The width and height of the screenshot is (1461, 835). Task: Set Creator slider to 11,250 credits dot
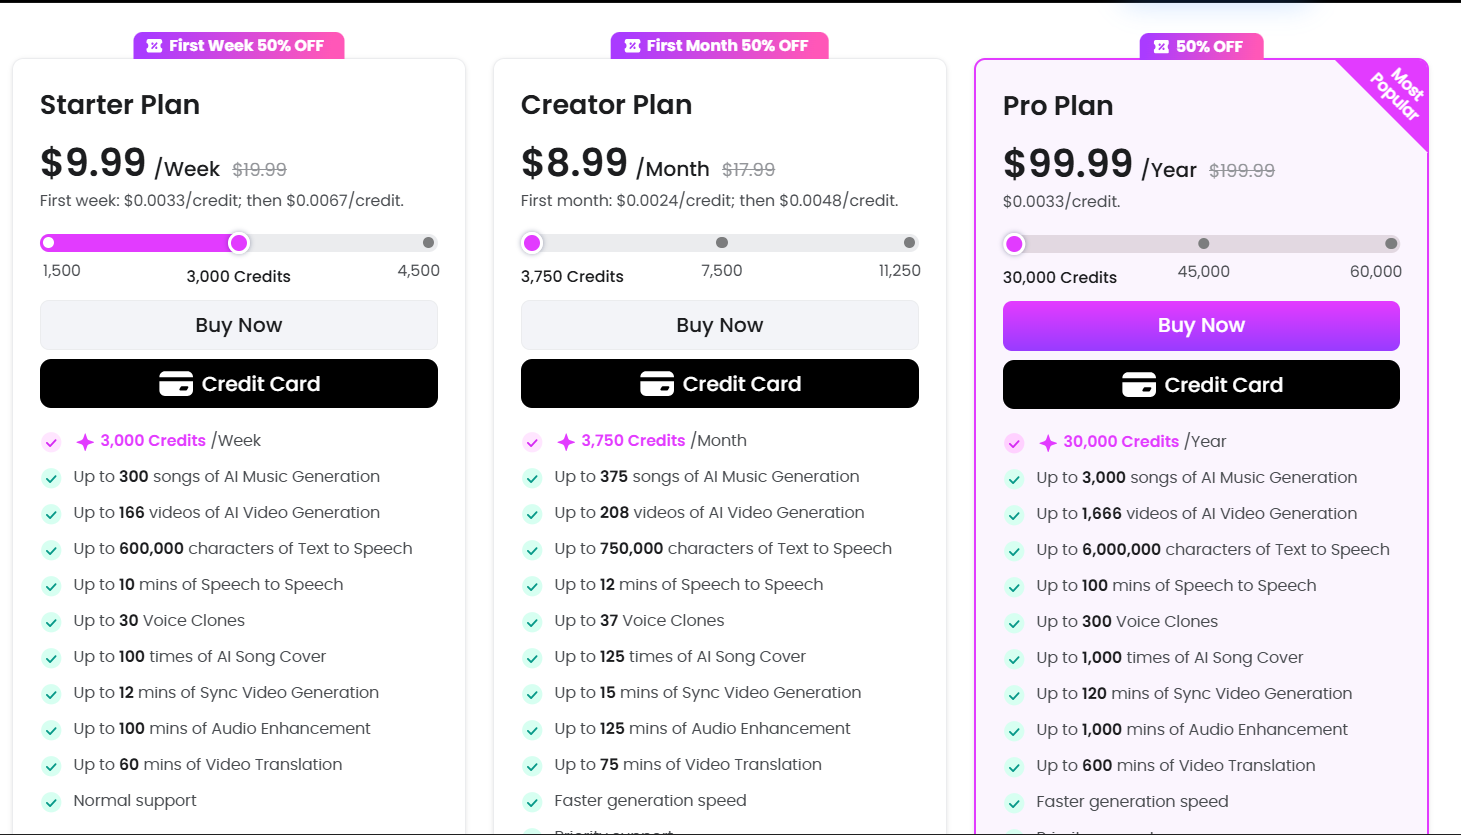tap(909, 243)
